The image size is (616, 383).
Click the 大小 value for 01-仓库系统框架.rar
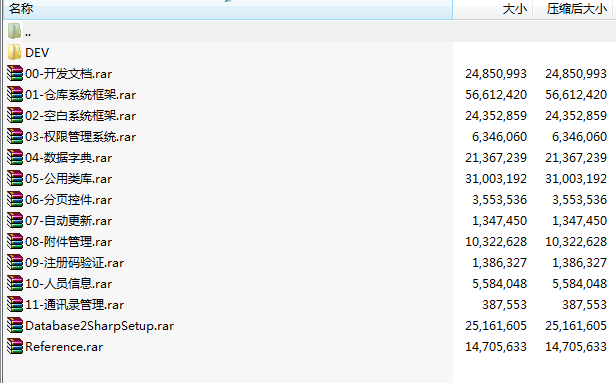[x=496, y=95]
